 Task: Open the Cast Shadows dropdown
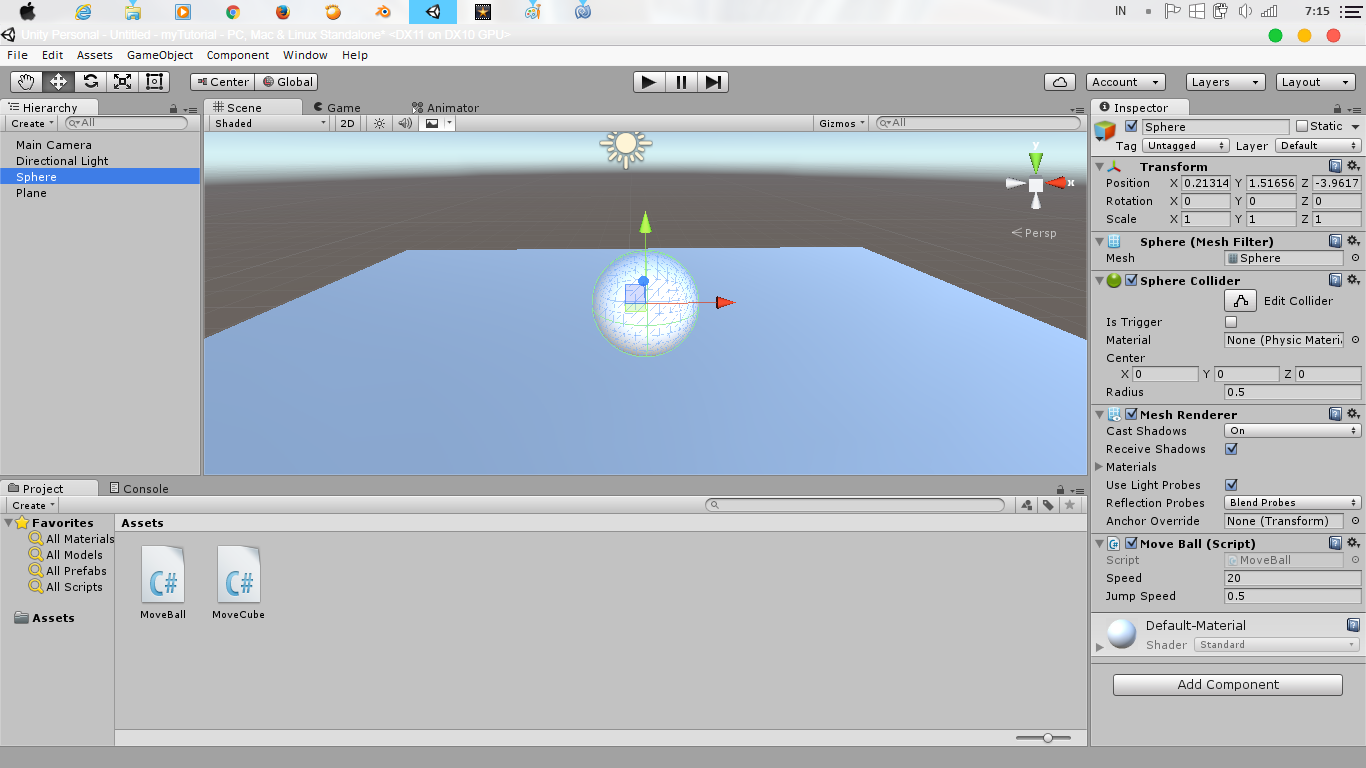[x=1291, y=430]
